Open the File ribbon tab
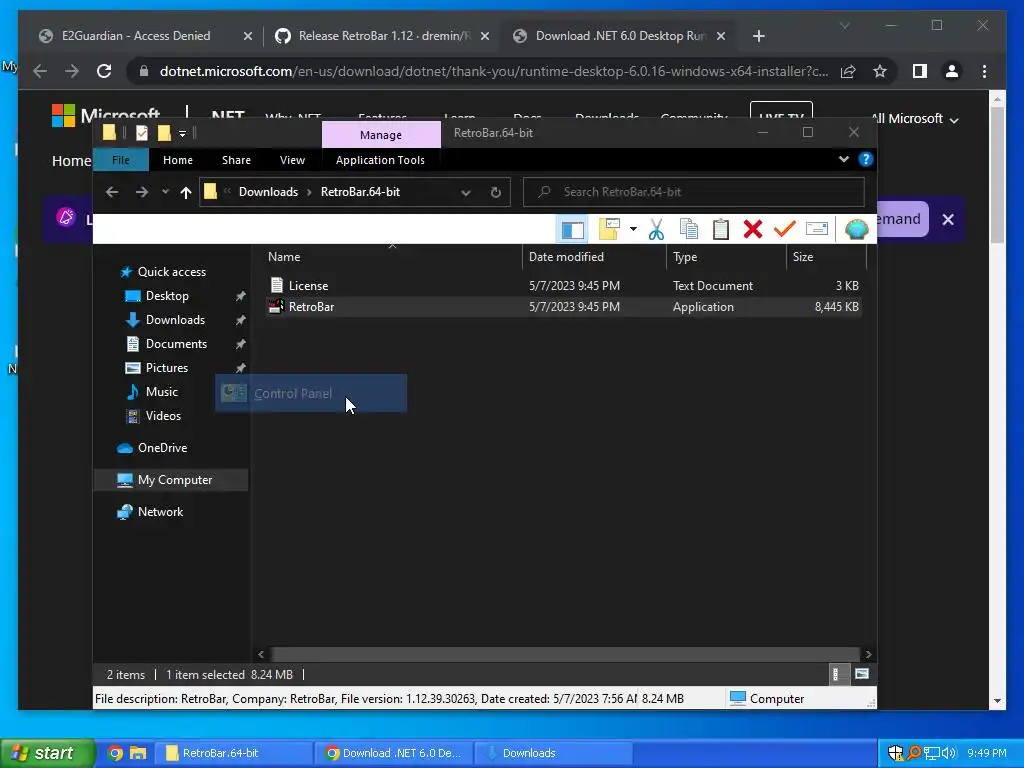The height and width of the screenshot is (768, 1024). click(x=121, y=160)
